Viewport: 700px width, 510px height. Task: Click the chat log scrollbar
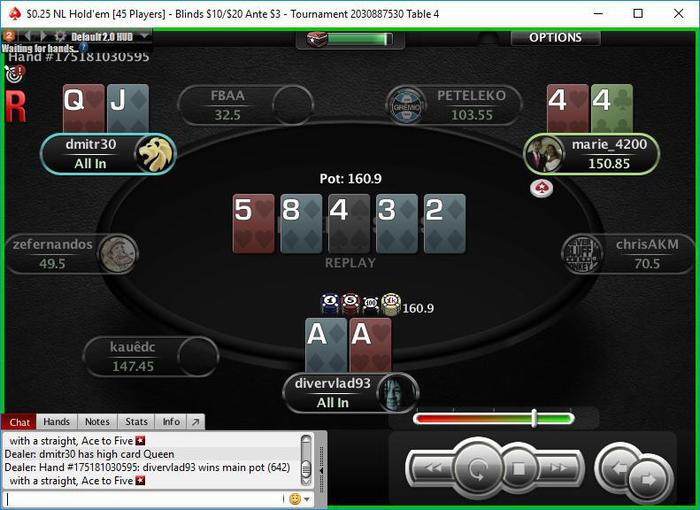click(x=306, y=460)
